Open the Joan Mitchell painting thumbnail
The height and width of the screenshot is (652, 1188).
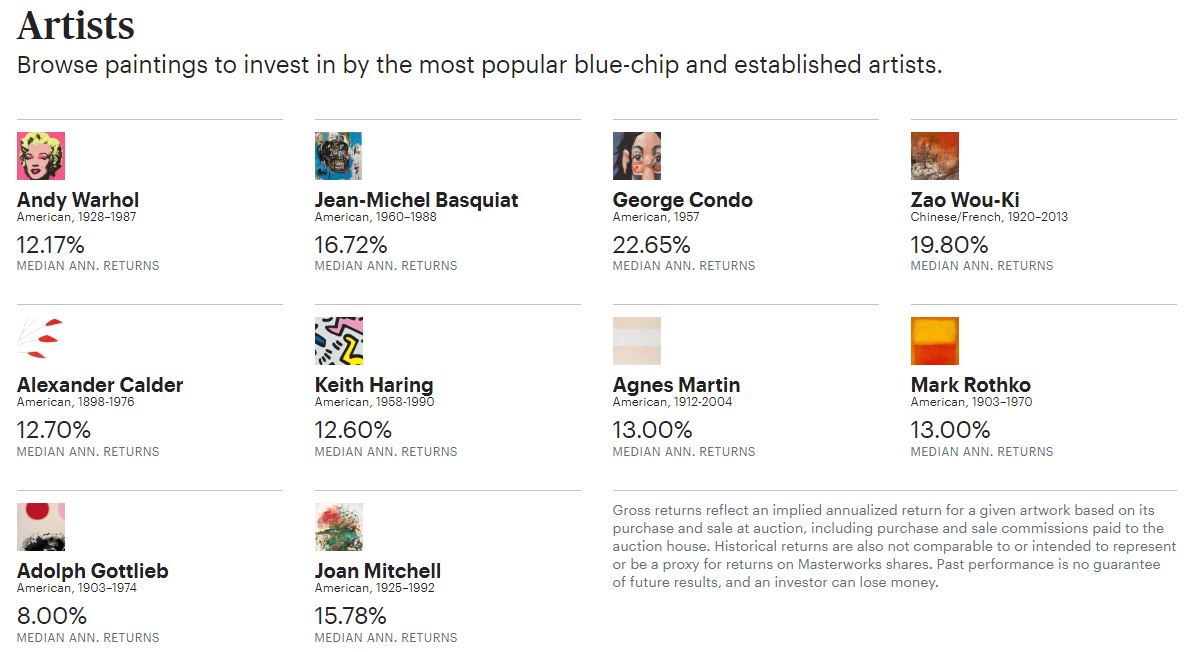(x=339, y=527)
